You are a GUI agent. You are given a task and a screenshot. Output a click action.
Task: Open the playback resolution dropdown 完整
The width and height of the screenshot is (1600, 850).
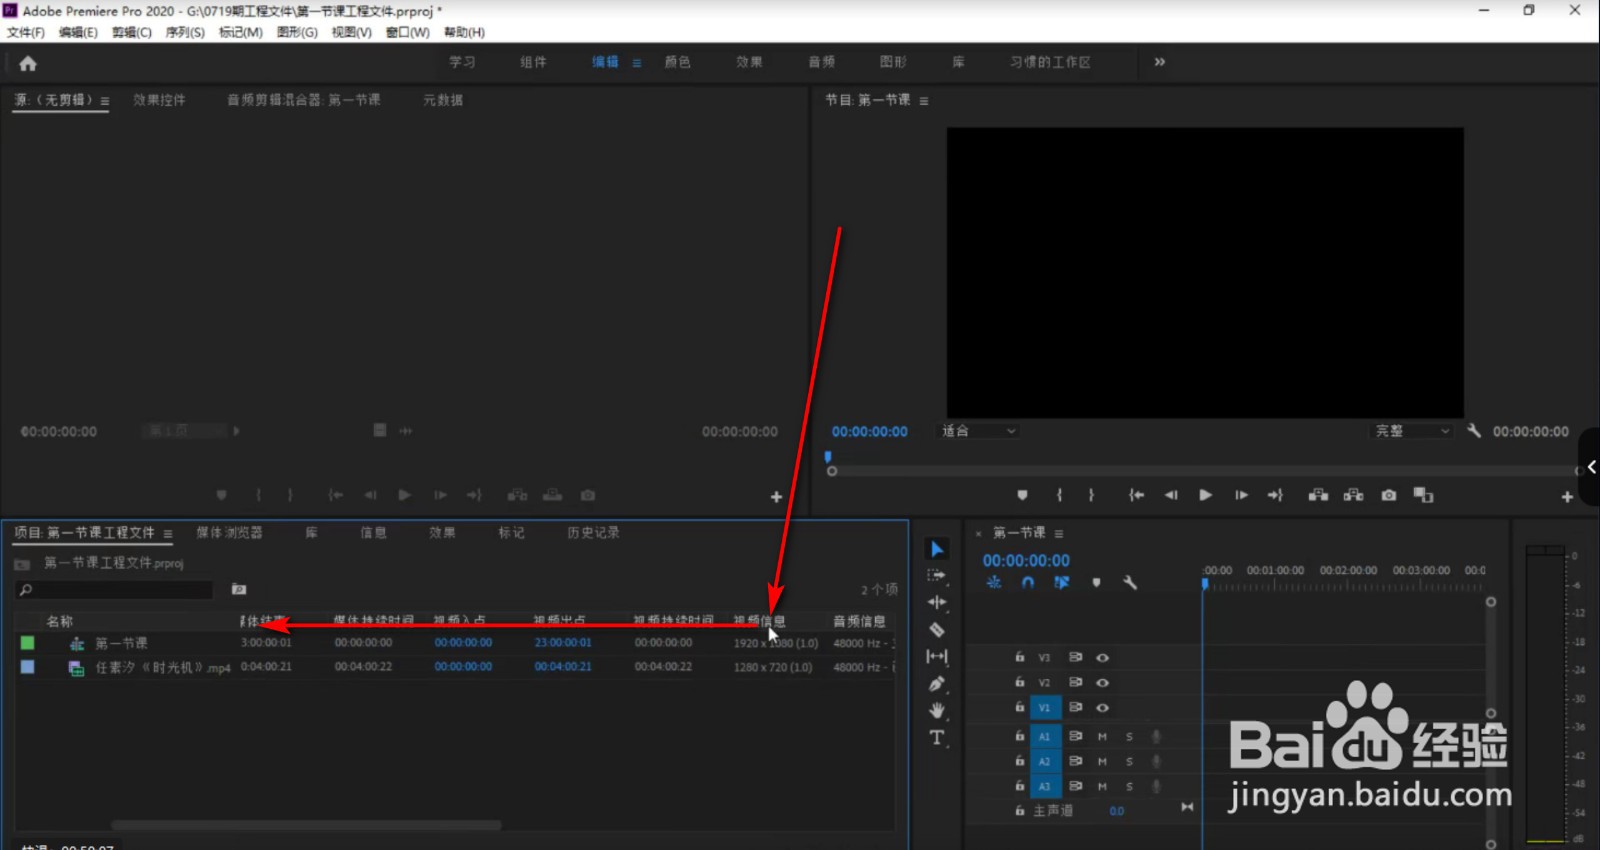tap(1411, 431)
